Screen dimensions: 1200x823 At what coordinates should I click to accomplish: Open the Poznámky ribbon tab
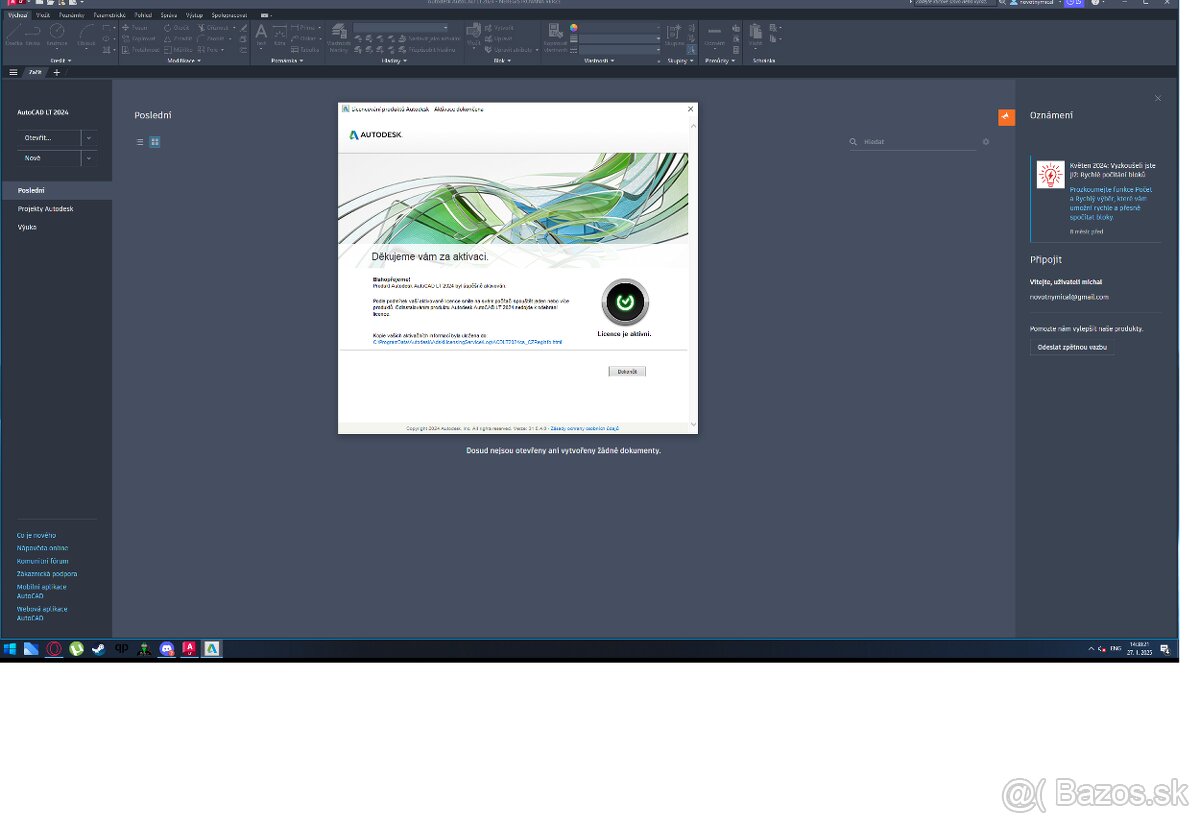[71, 16]
